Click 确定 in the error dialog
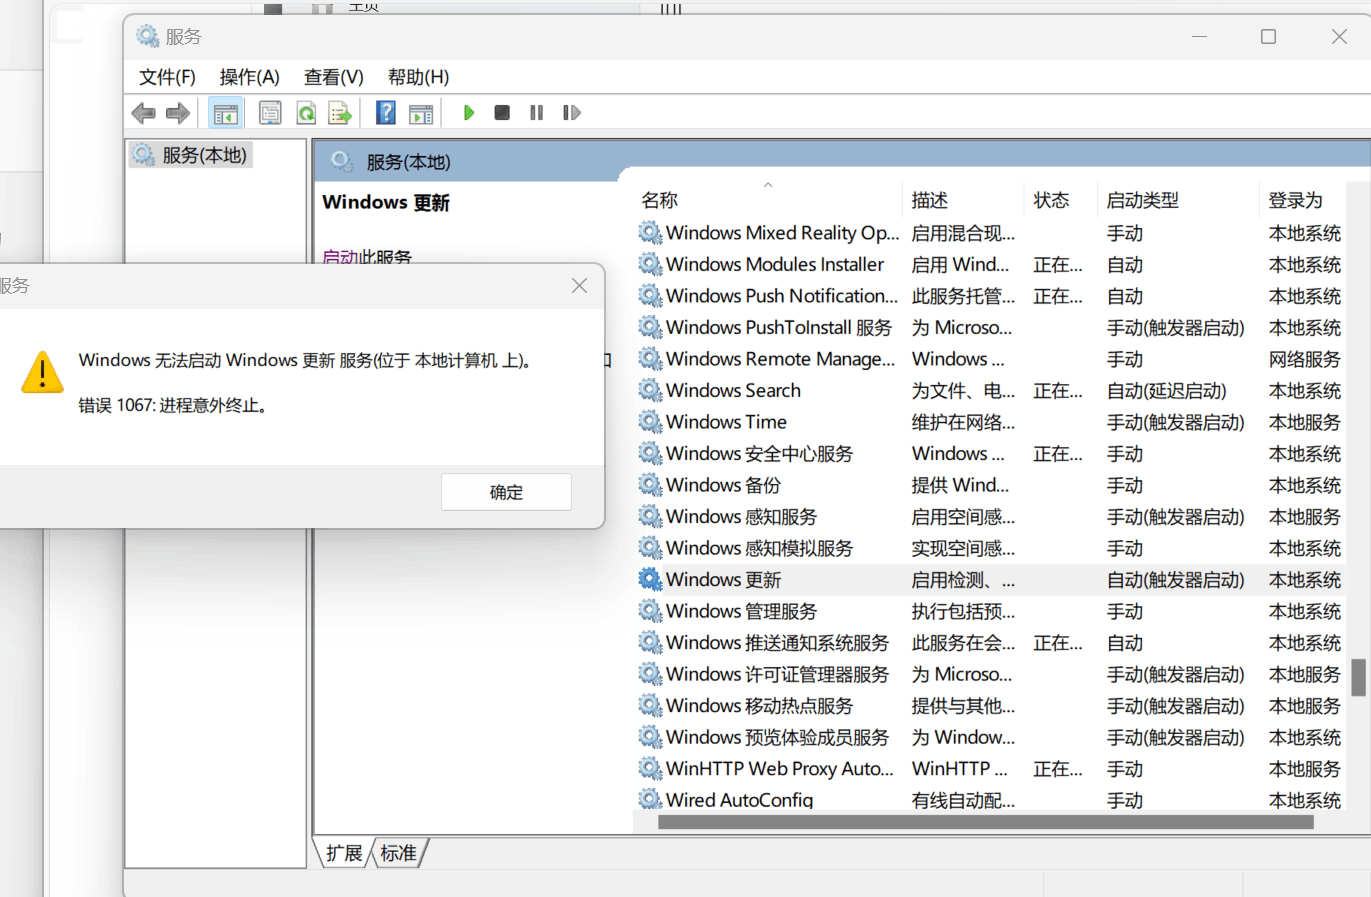The height and width of the screenshot is (897, 1371). point(506,492)
